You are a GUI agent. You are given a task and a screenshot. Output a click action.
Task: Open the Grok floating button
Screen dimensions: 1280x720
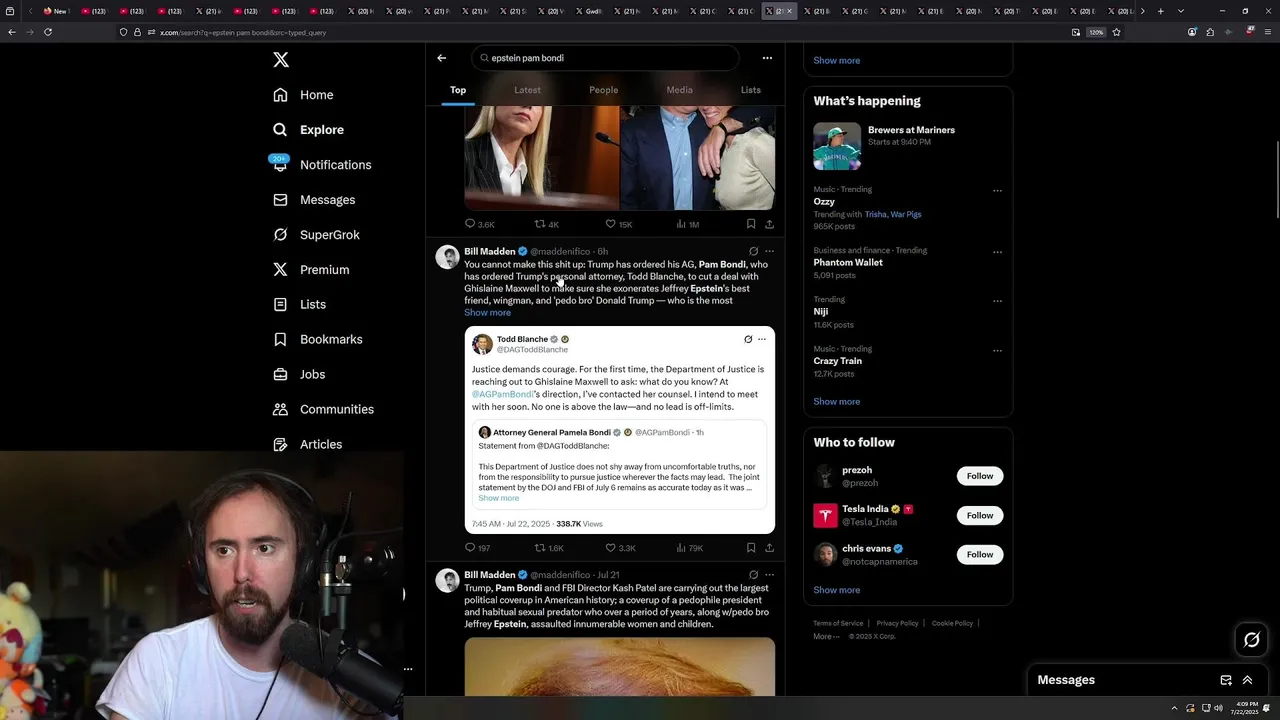1251,640
